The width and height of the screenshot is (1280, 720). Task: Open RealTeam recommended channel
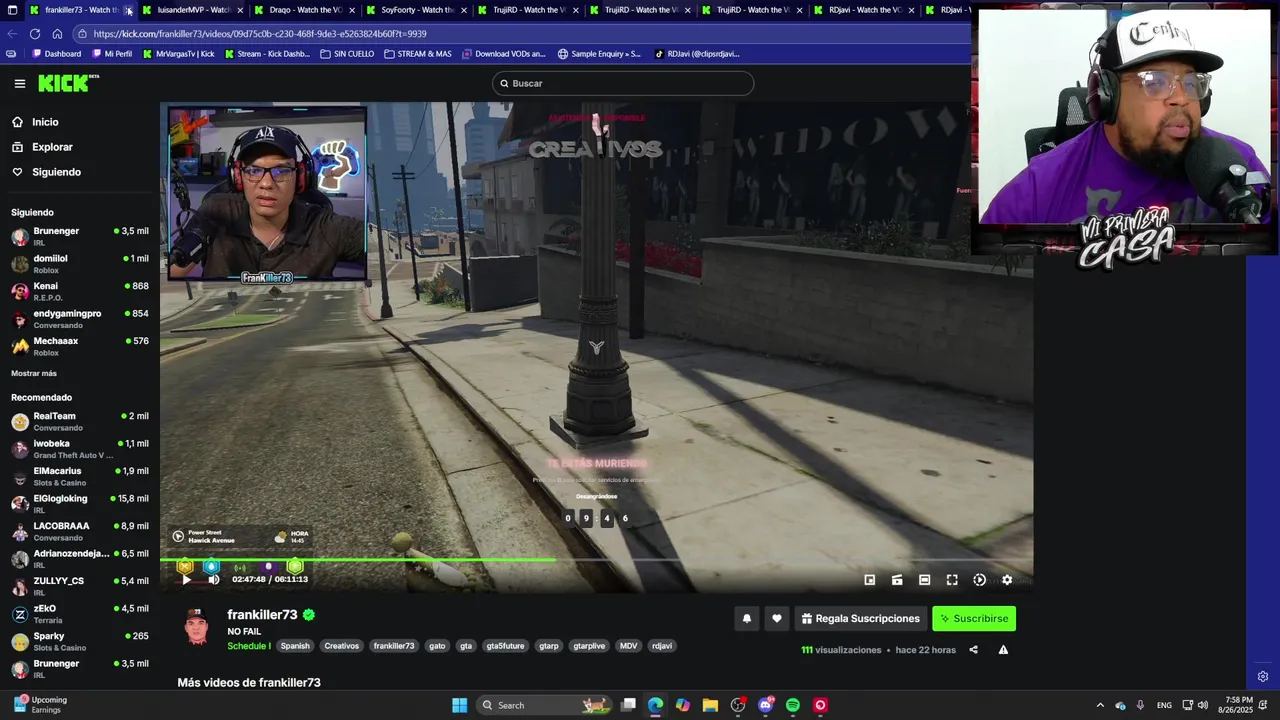[x=80, y=421]
